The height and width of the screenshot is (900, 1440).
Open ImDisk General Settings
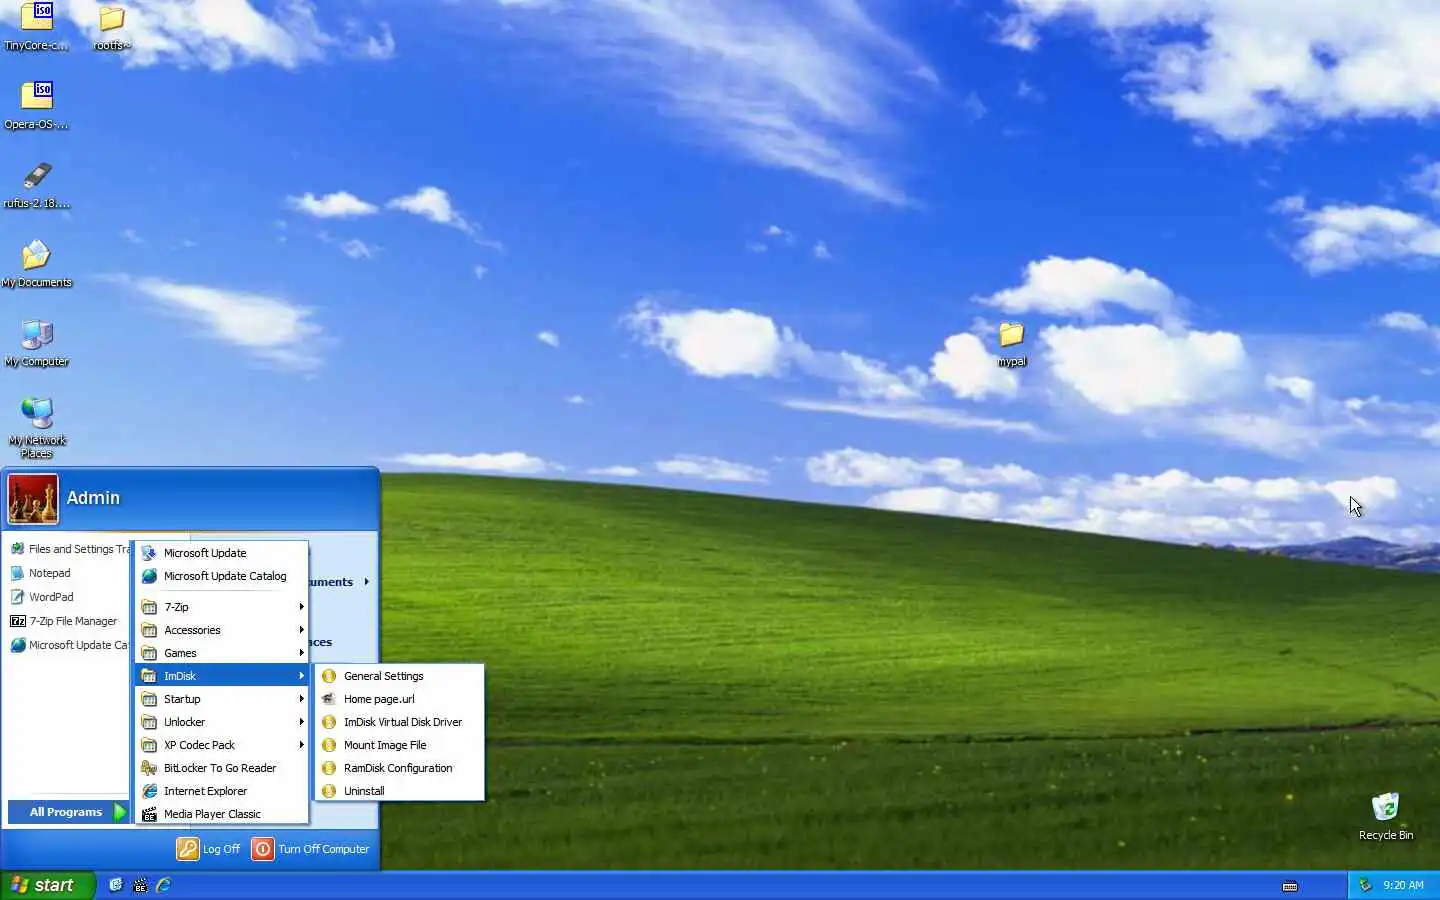[x=400, y=676]
